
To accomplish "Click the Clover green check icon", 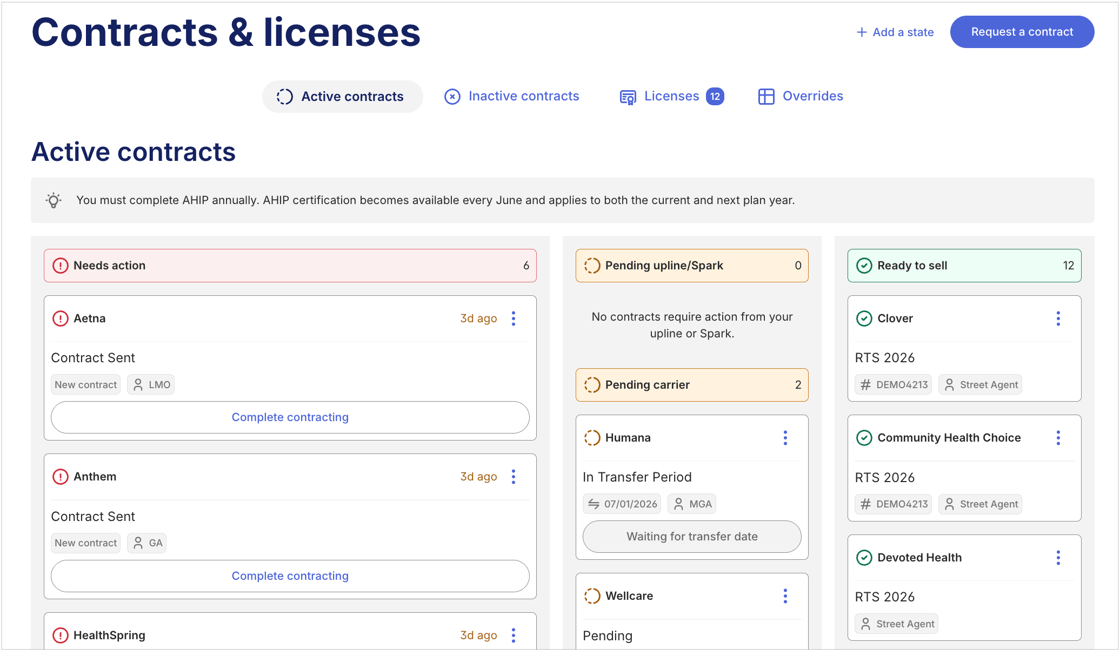I will (x=864, y=319).
